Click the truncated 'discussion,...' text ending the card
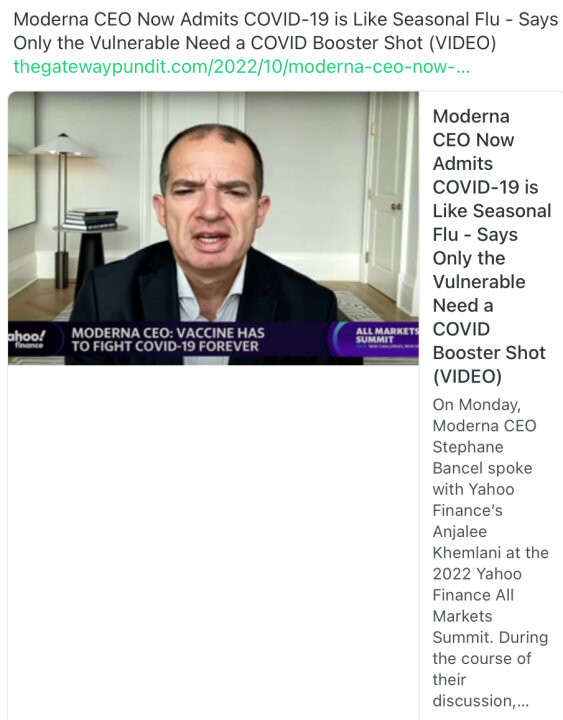Screen dimensions: 563x720 [481, 701]
